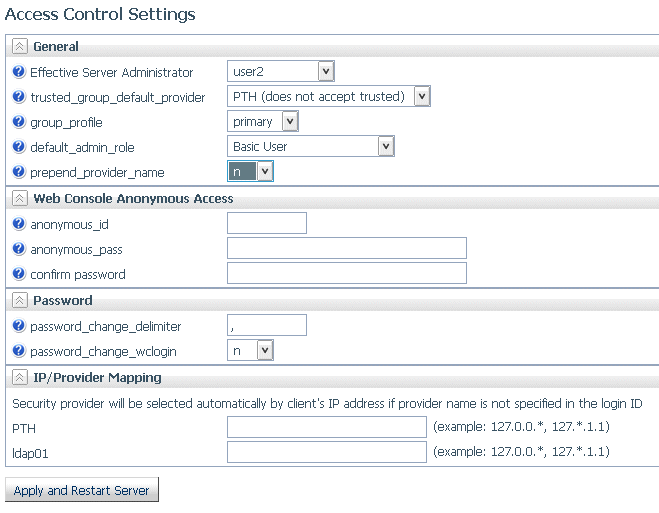
Task: Collapse the Password section
Action: click(20, 300)
